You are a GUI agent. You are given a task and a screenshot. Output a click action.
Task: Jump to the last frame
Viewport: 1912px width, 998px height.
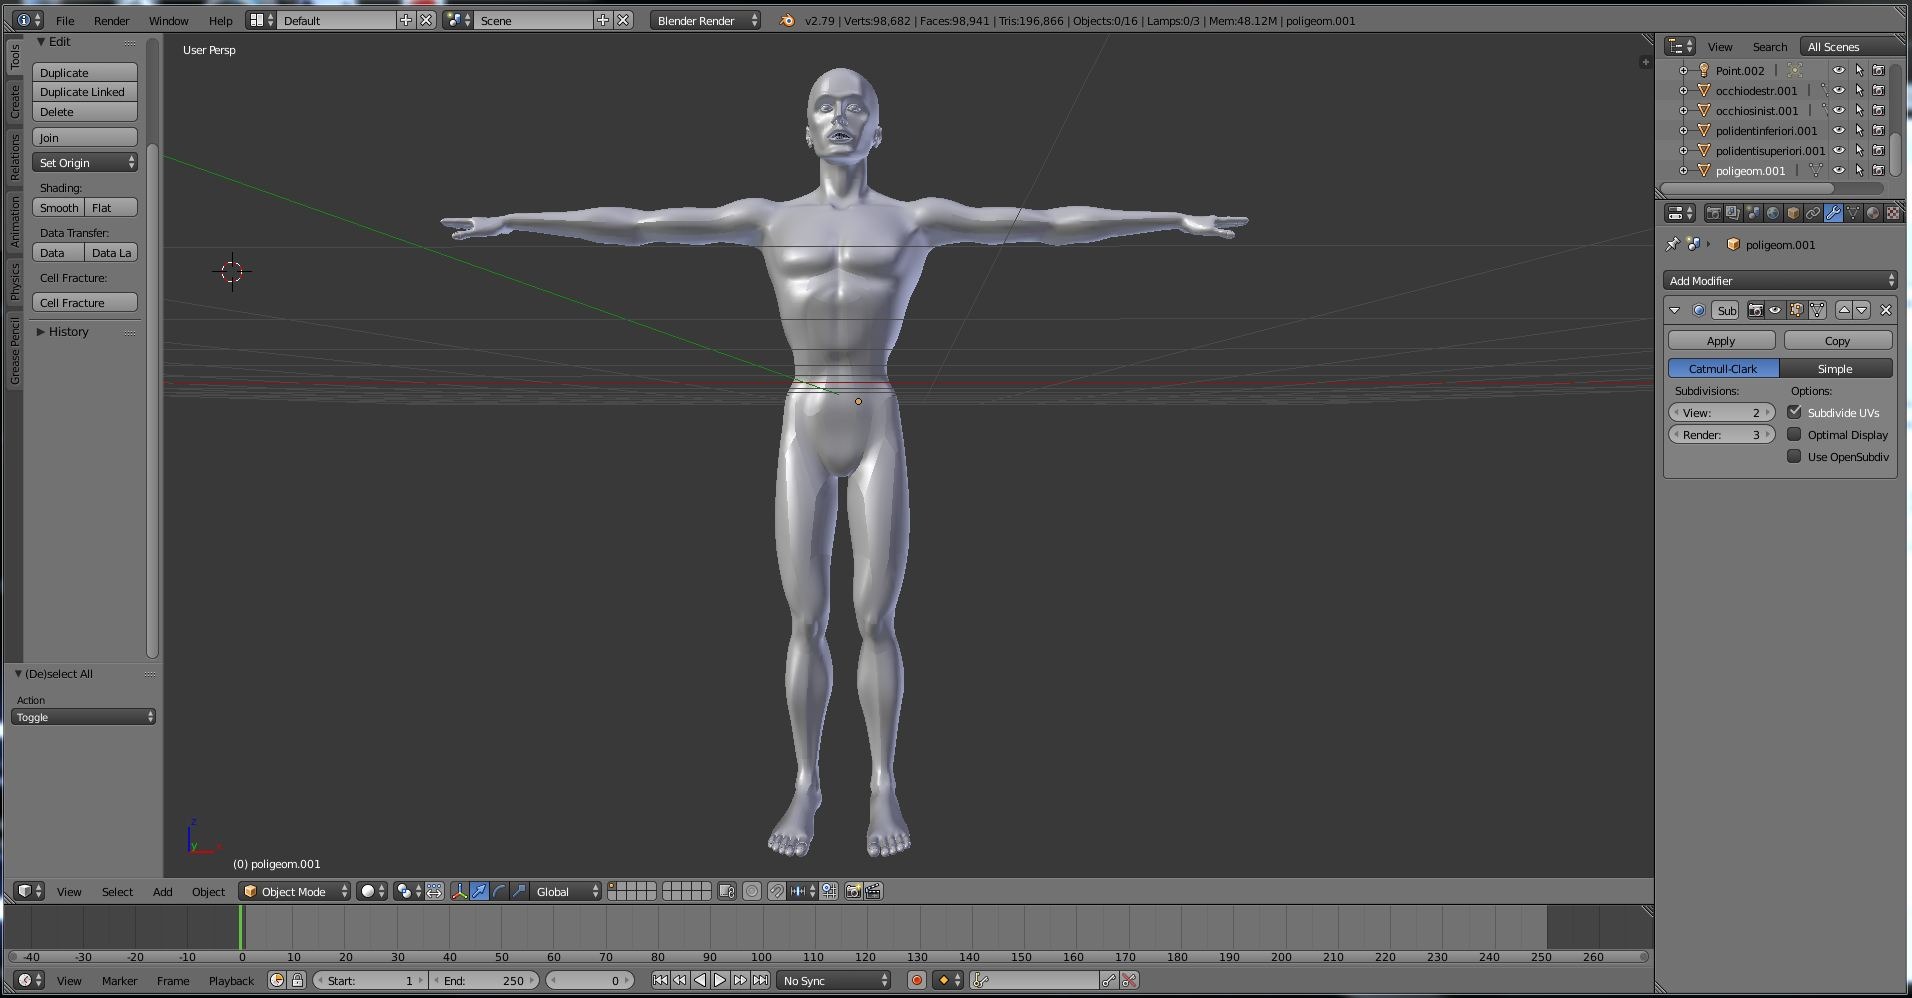pyautogui.click(x=760, y=980)
